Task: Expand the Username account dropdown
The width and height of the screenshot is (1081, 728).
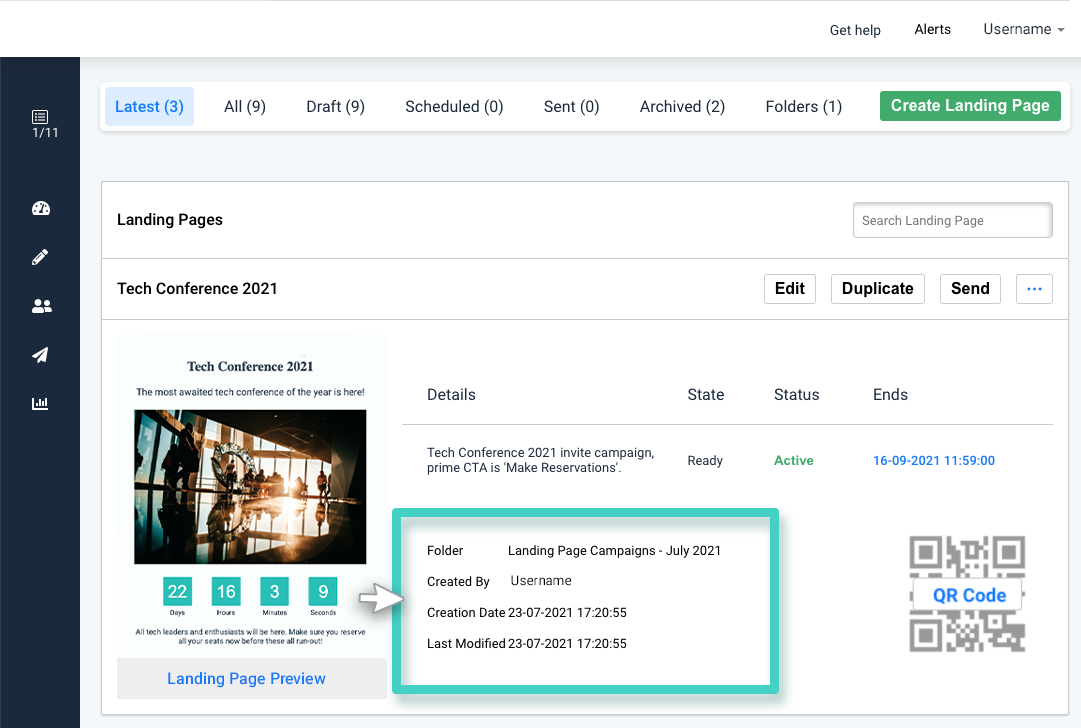Action: pos(1024,30)
